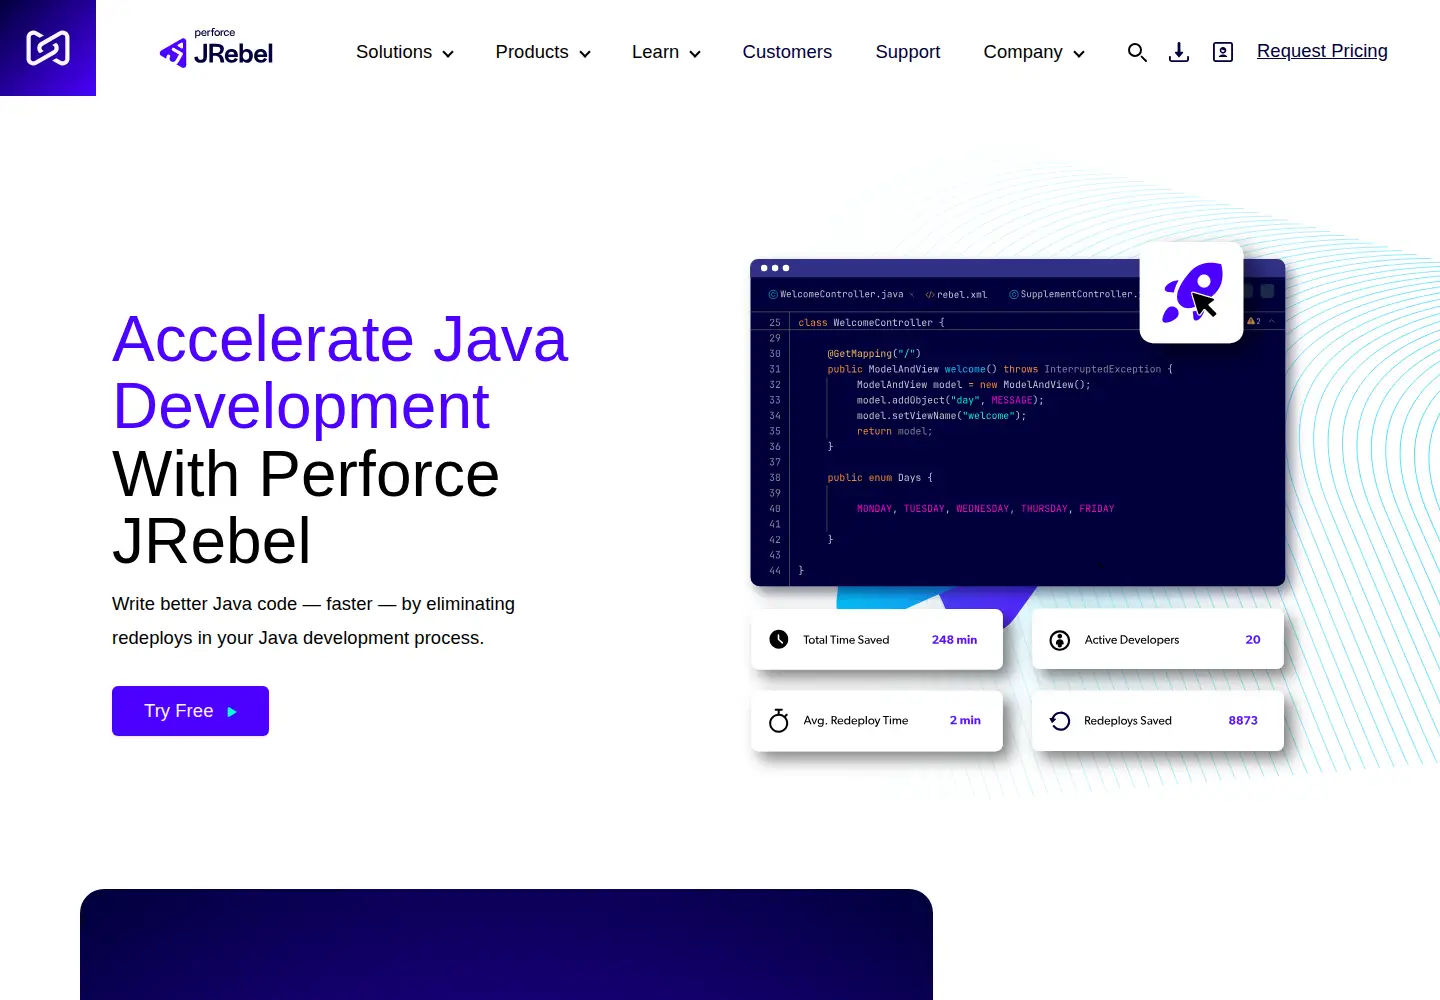Expand the Learn dropdown menu
The height and width of the screenshot is (1000, 1440).
pos(666,52)
